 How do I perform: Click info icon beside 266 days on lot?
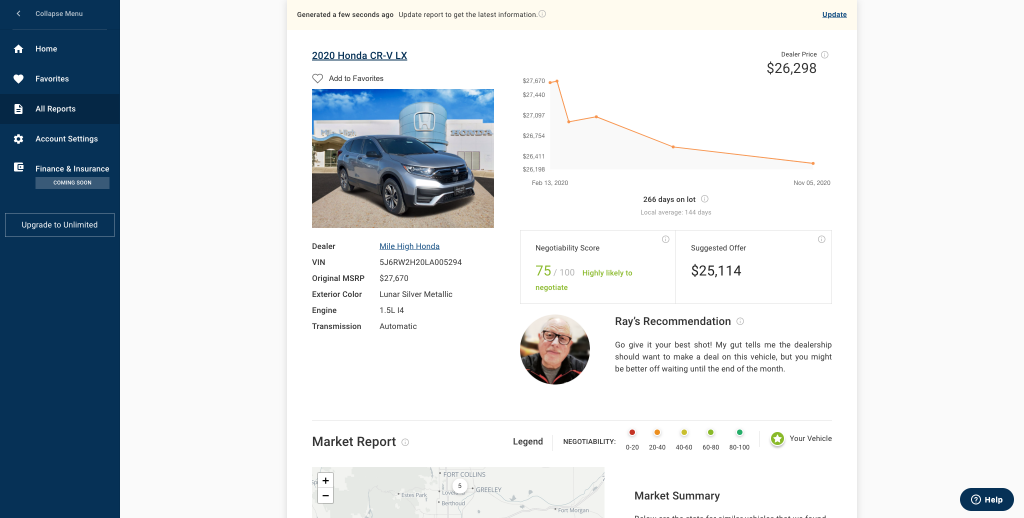coord(705,199)
